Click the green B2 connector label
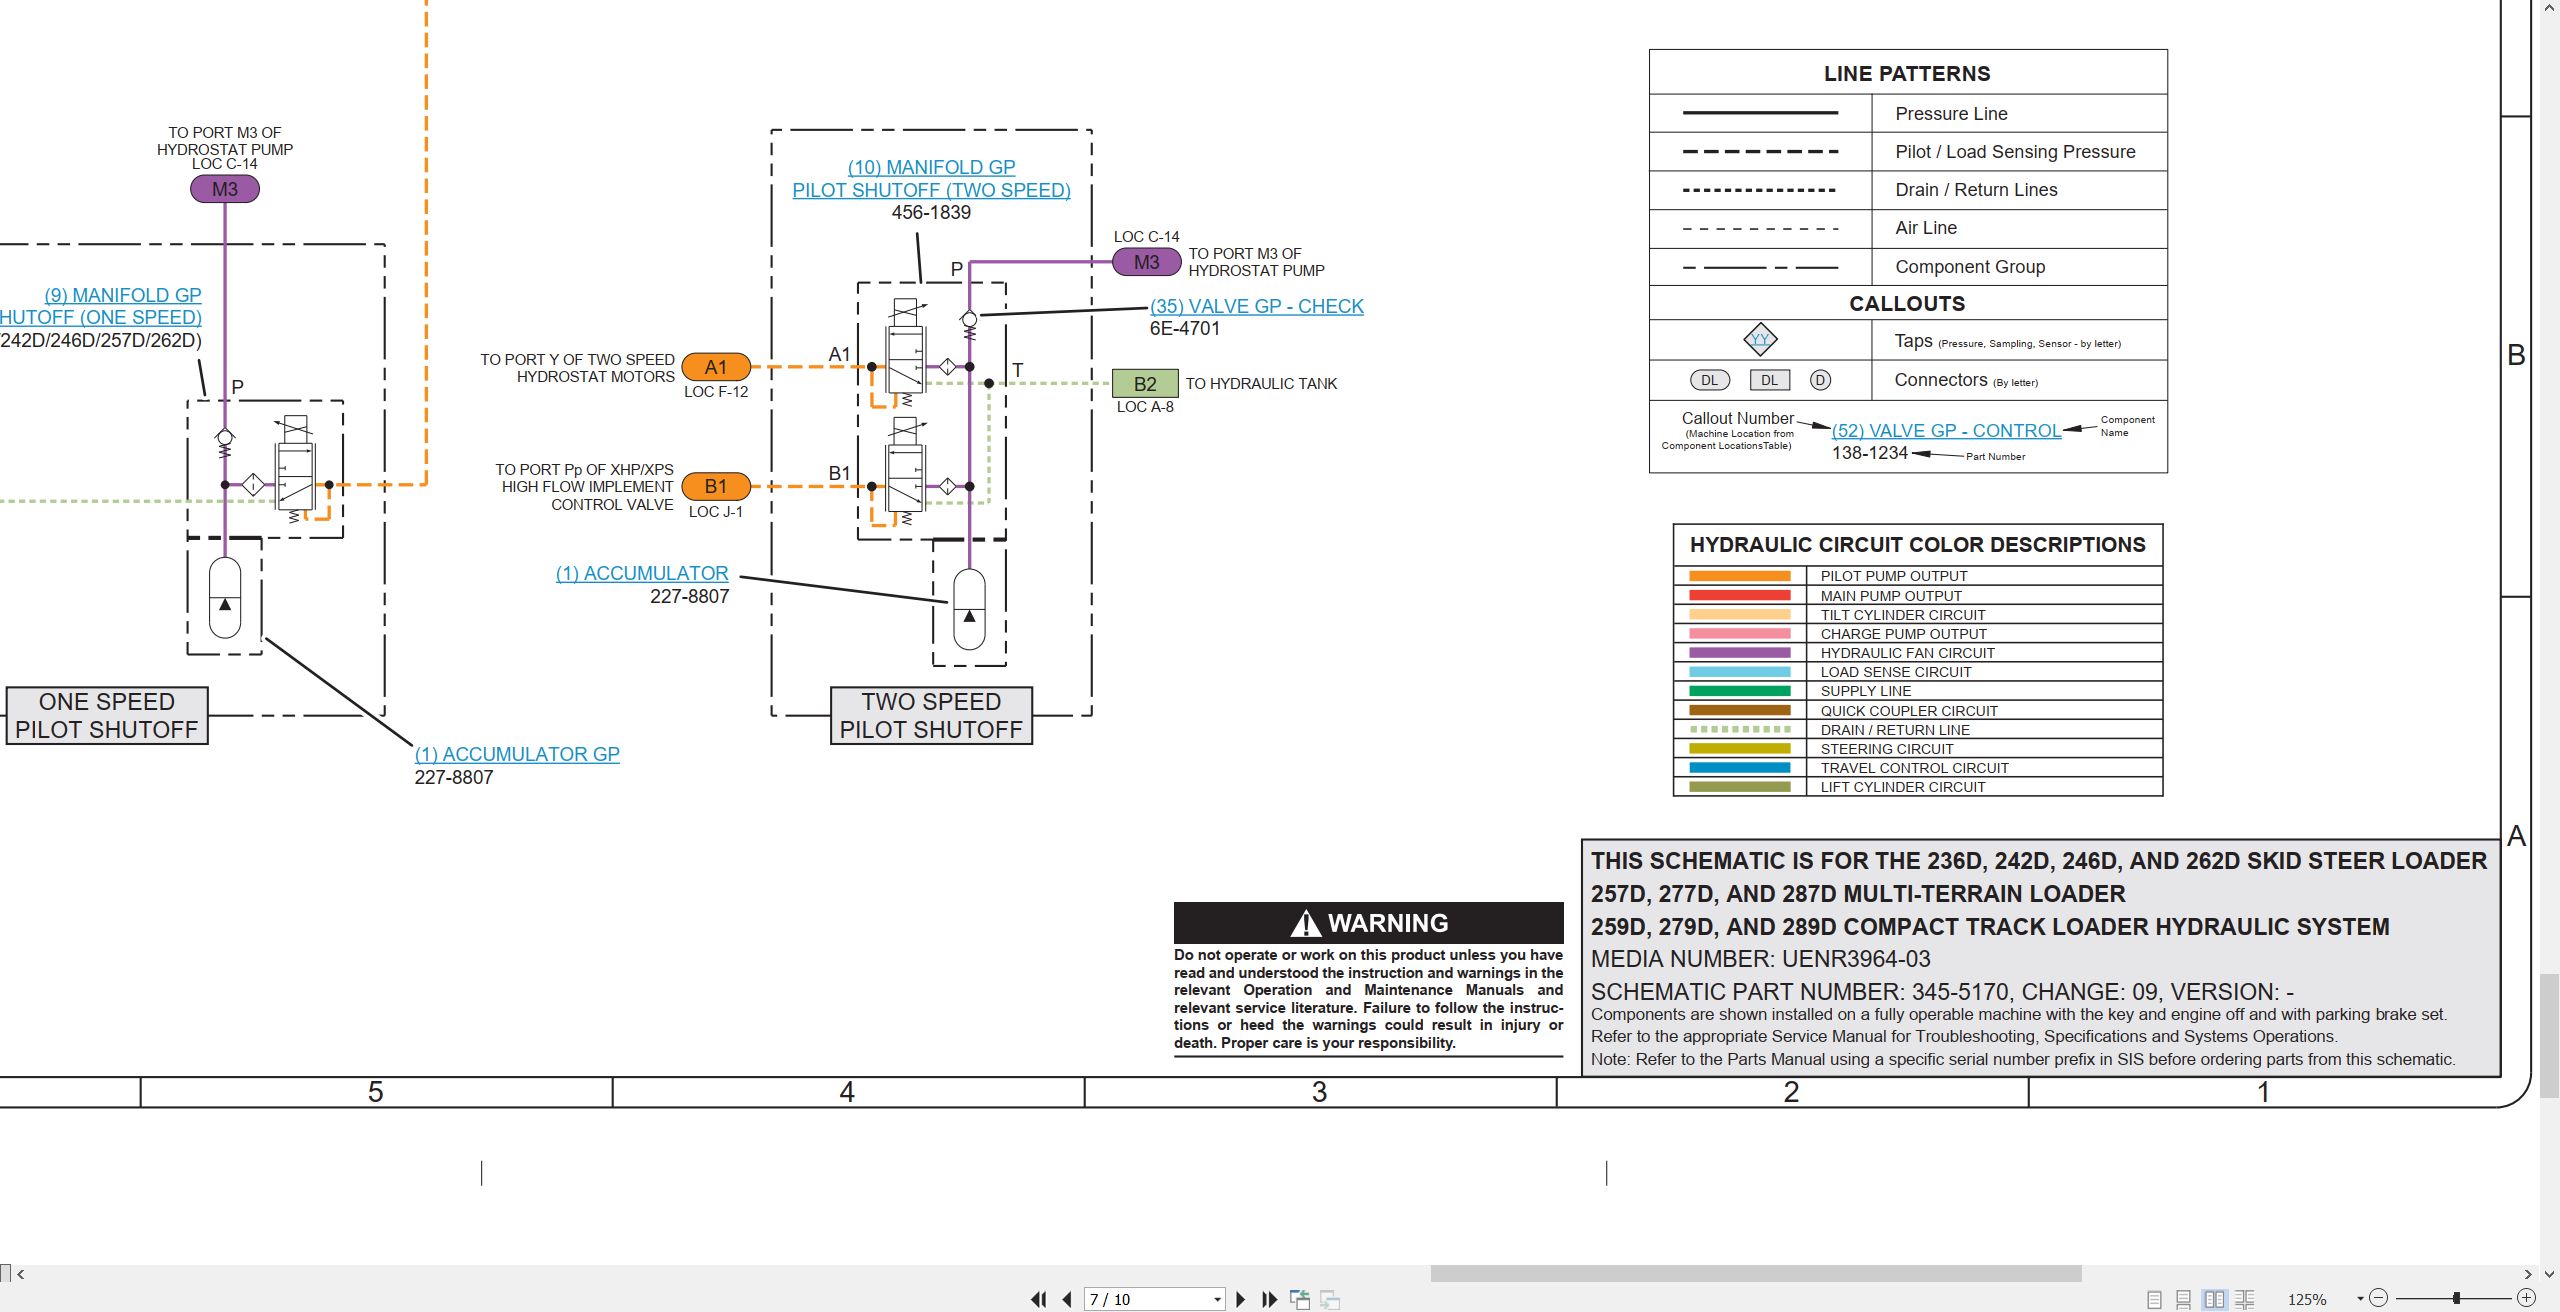This screenshot has width=2560, height=1312. (1145, 383)
